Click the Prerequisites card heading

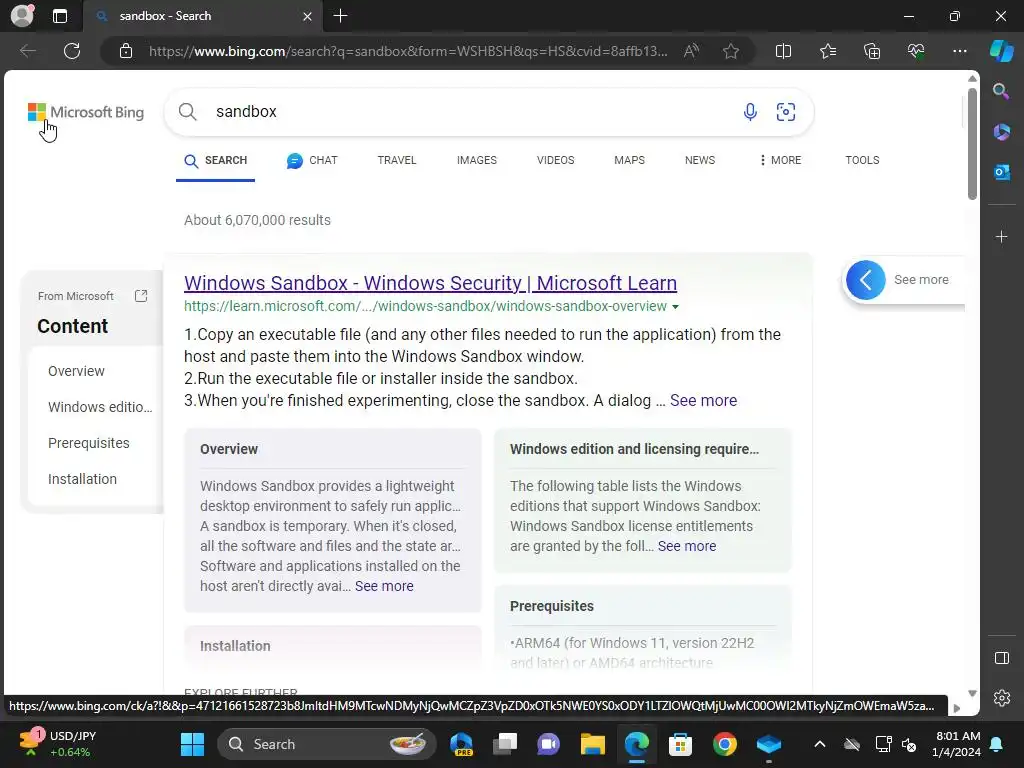[x=551, y=606]
